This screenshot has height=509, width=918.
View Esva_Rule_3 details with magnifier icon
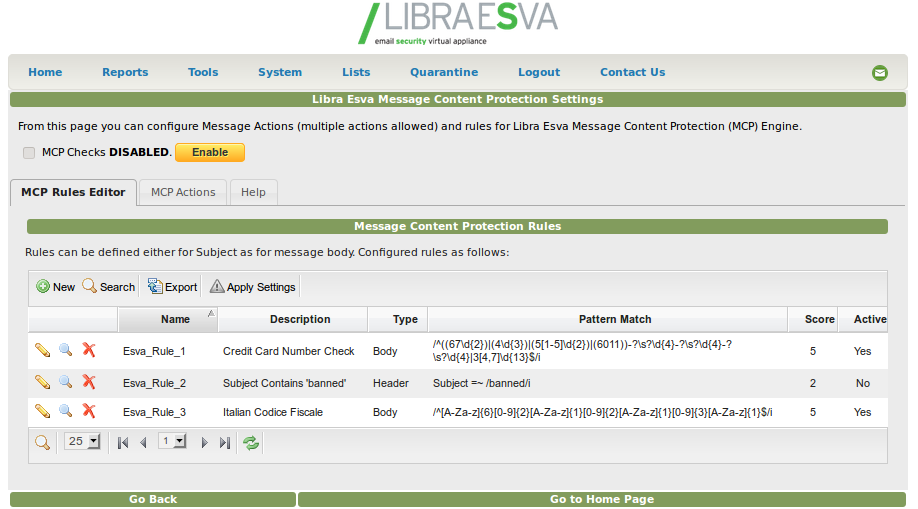(66, 411)
